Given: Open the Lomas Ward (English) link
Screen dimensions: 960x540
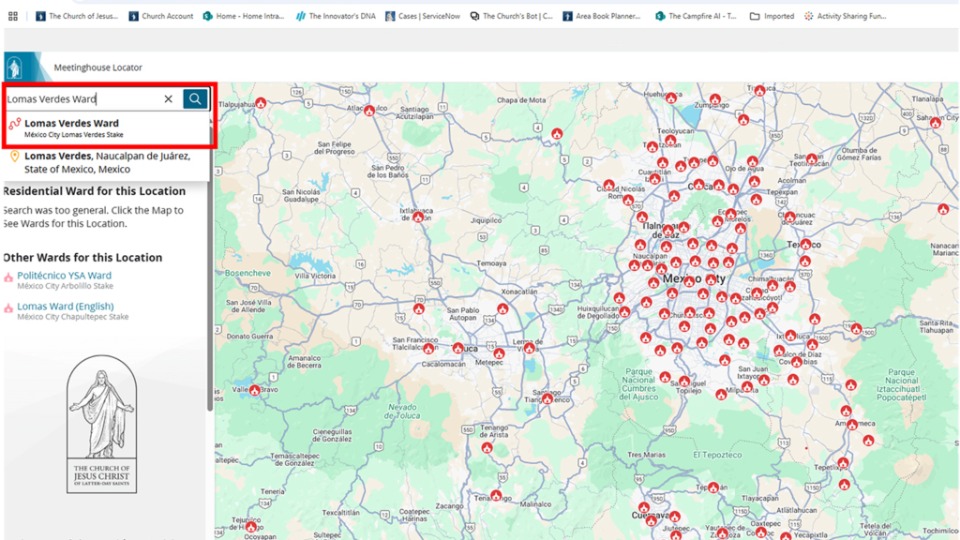Looking at the screenshot, I should (x=65, y=307).
